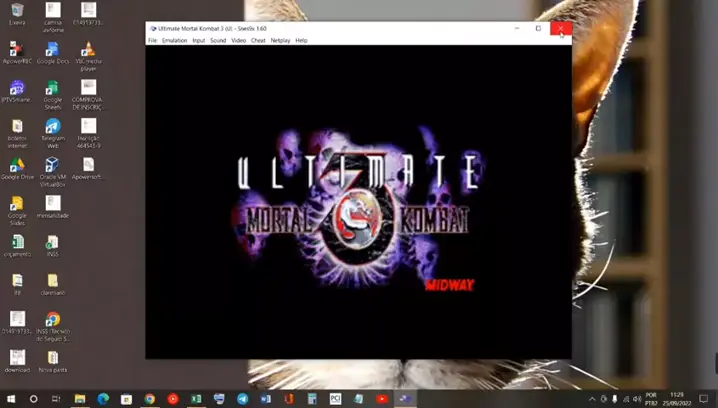Screen dimensions: 718x408
Task: Maximize the Snes9x window
Action: [538, 28]
